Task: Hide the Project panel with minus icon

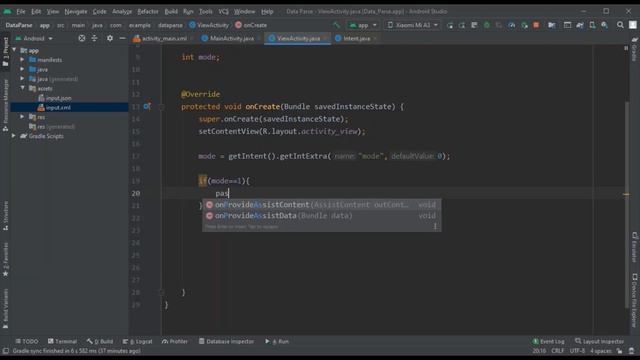Action: (122, 38)
